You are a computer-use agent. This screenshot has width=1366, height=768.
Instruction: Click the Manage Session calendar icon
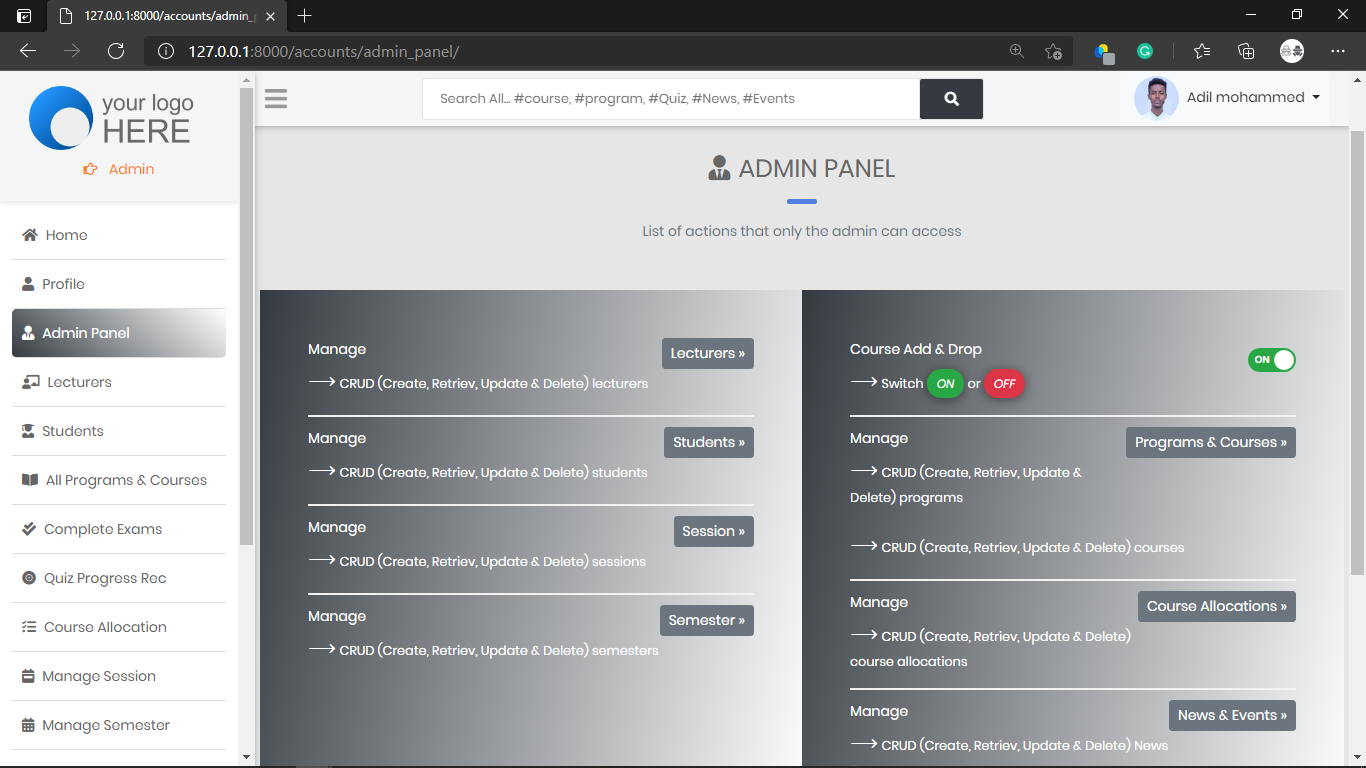[x=28, y=676]
